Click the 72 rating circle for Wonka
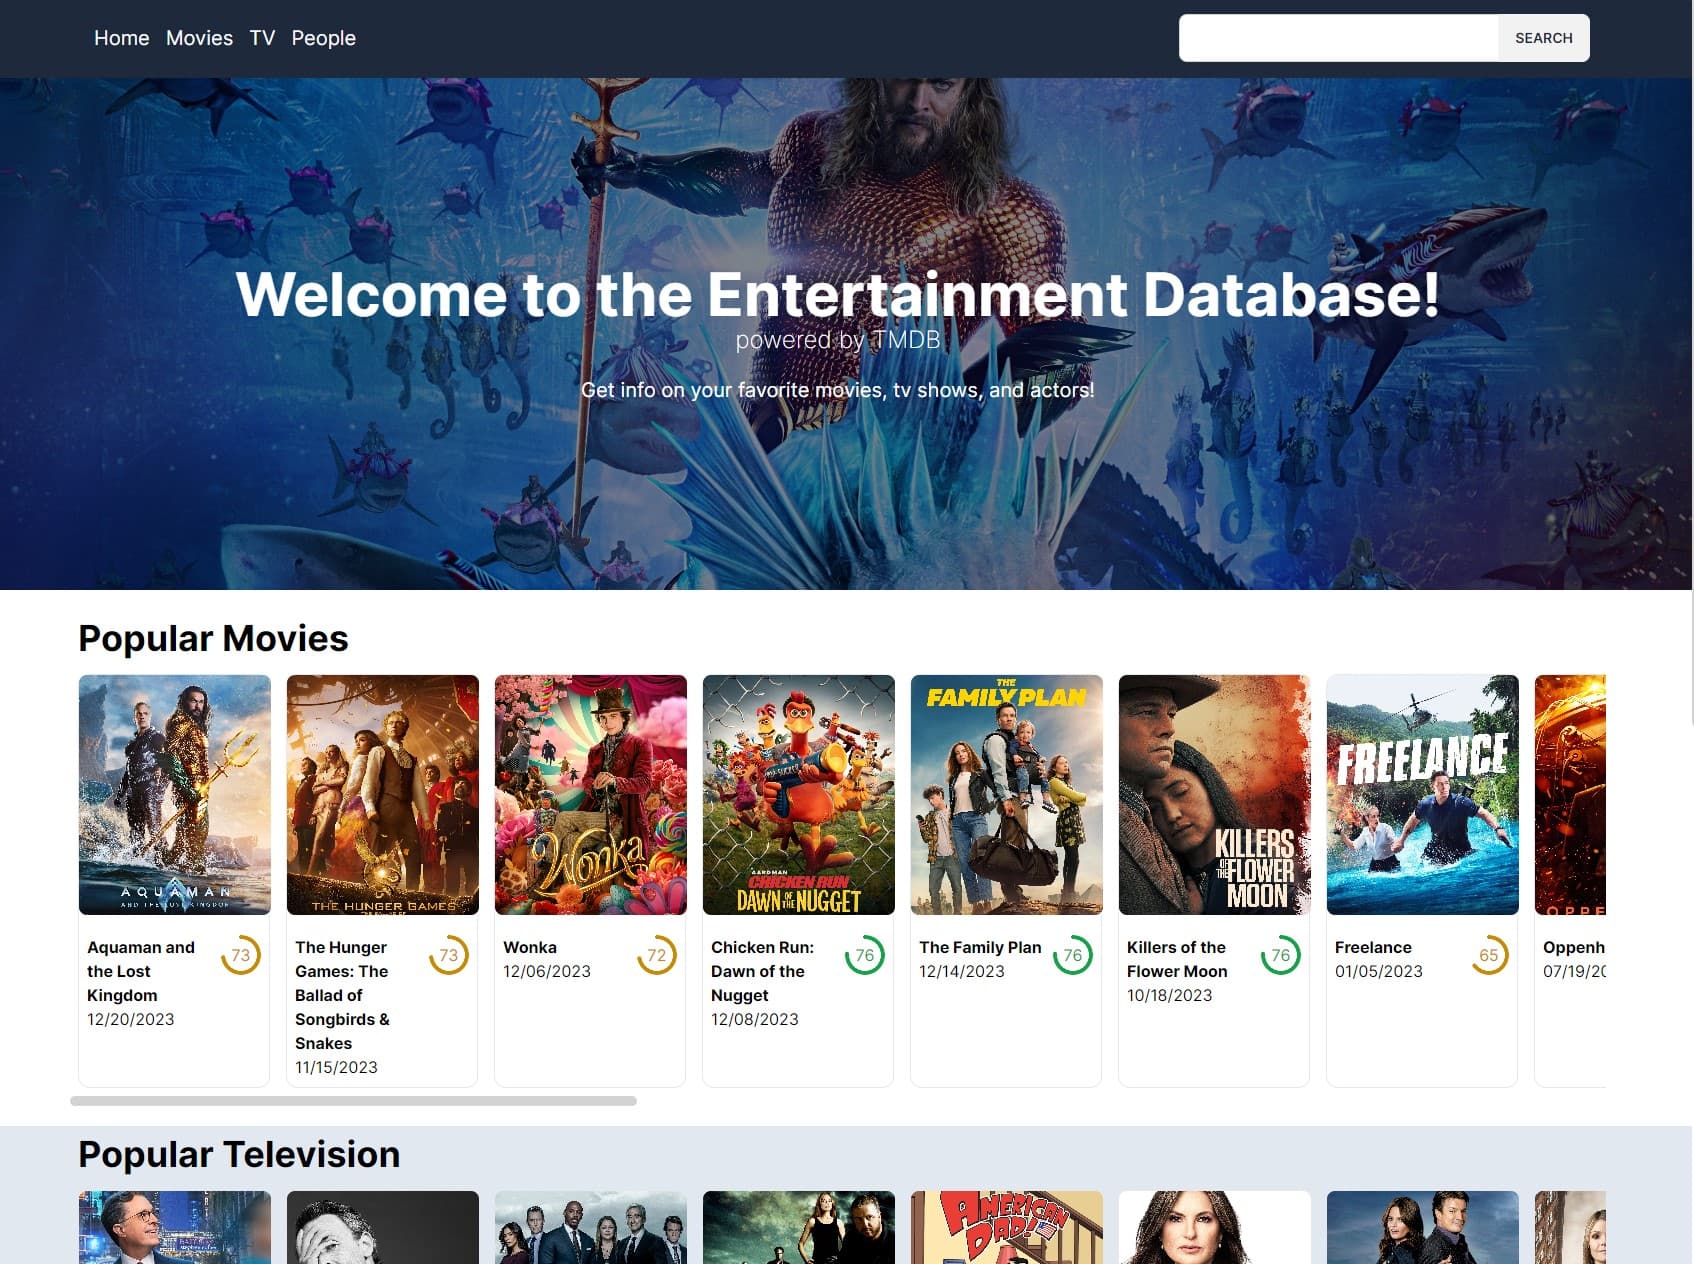Image resolution: width=1694 pixels, height=1264 pixels. click(657, 956)
